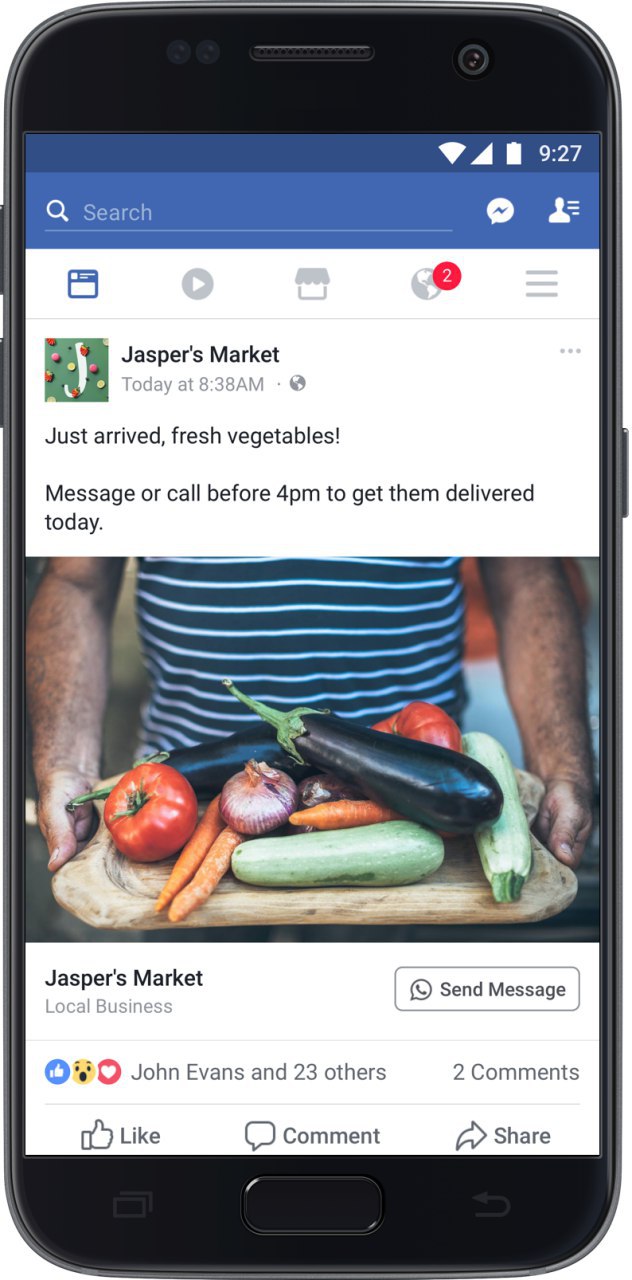
Task: Open Messenger from the top bar
Action: tap(500, 211)
